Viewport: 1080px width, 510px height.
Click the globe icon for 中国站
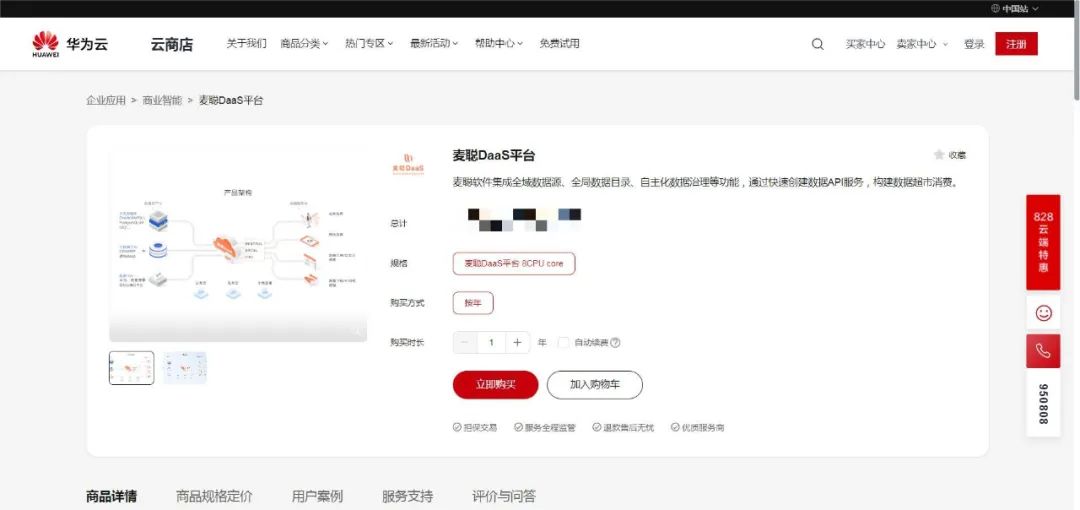(995, 8)
